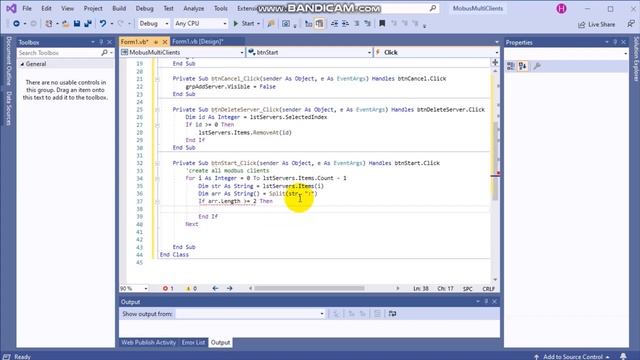The width and height of the screenshot is (640, 360).
Task: Switch to Web Publish Activity tab
Action: (x=149, y=342)
